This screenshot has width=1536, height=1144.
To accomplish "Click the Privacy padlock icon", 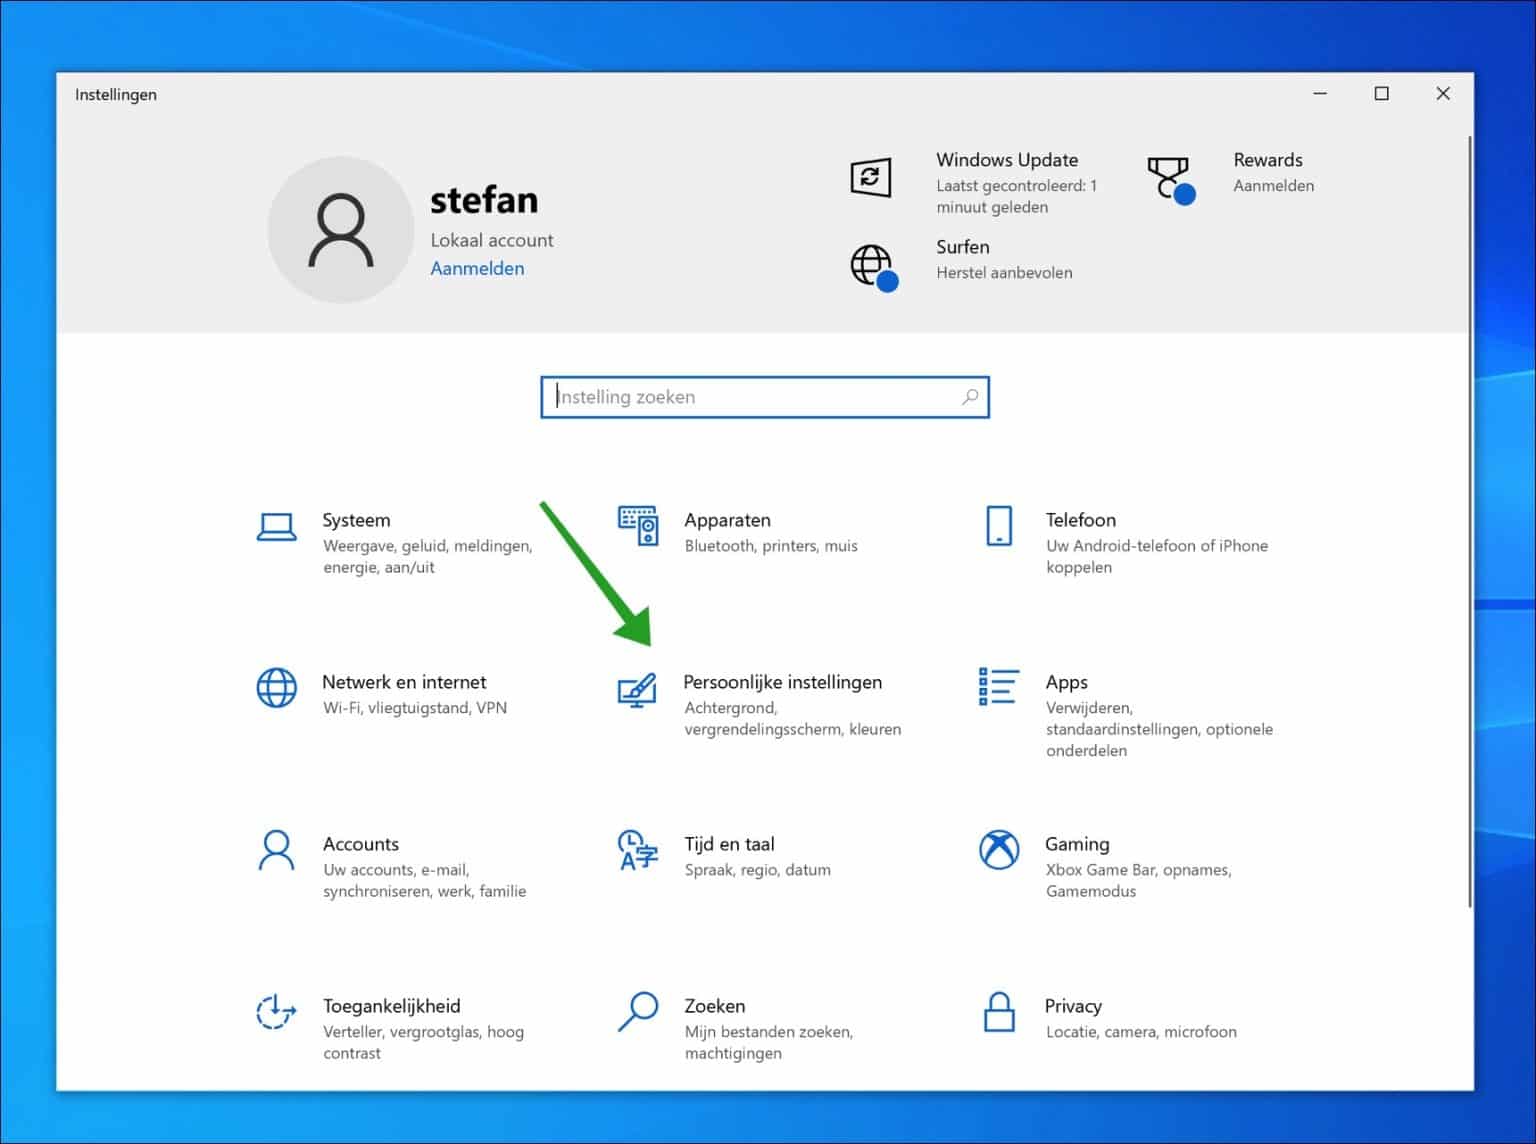I will 998,1013.
